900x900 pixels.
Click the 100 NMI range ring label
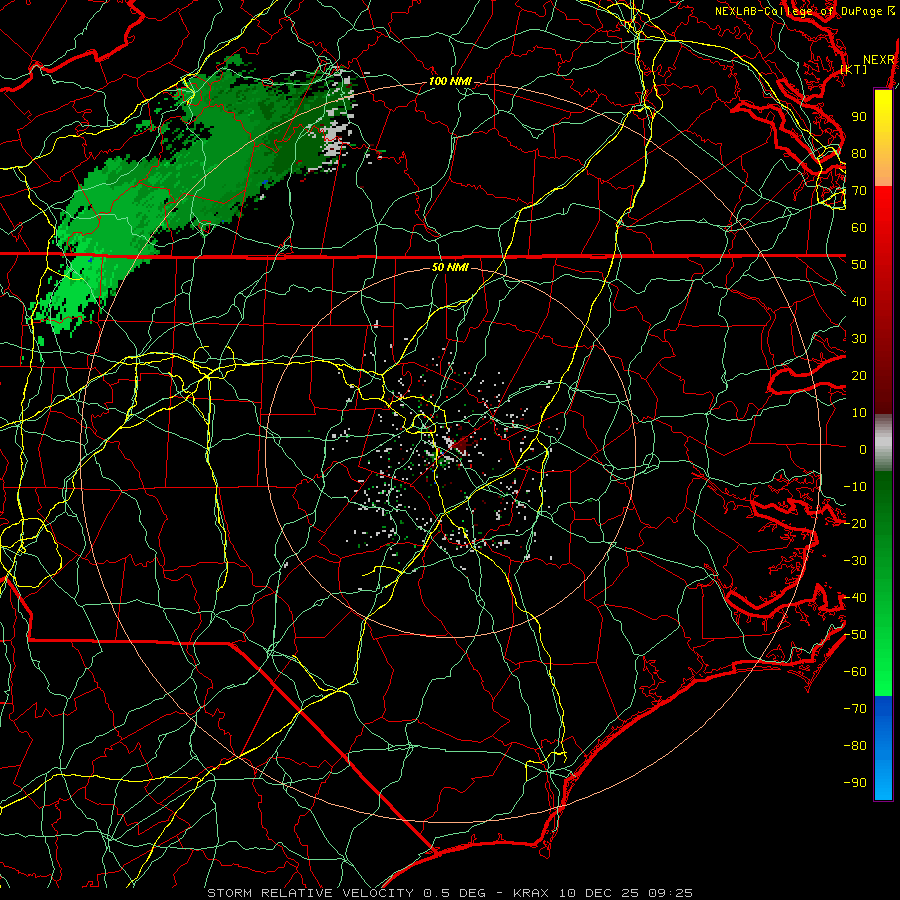click(x=450, y=82)
